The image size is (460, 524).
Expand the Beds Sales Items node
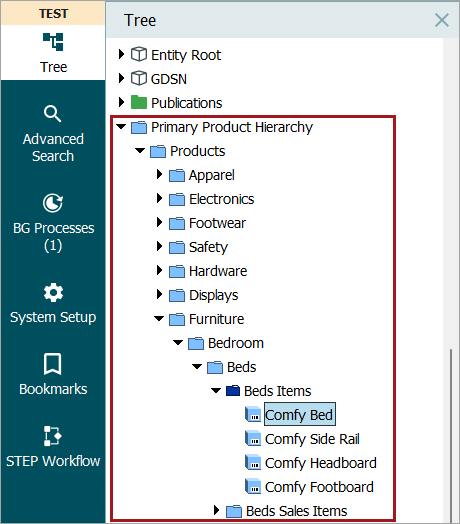[216, 510]
